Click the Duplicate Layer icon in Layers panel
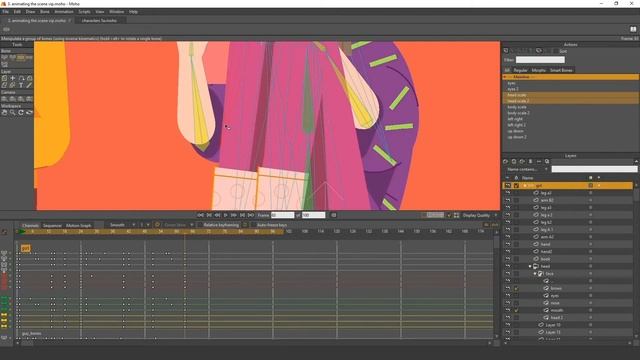Viewport: 640px width, 360px height. (514, 162)
